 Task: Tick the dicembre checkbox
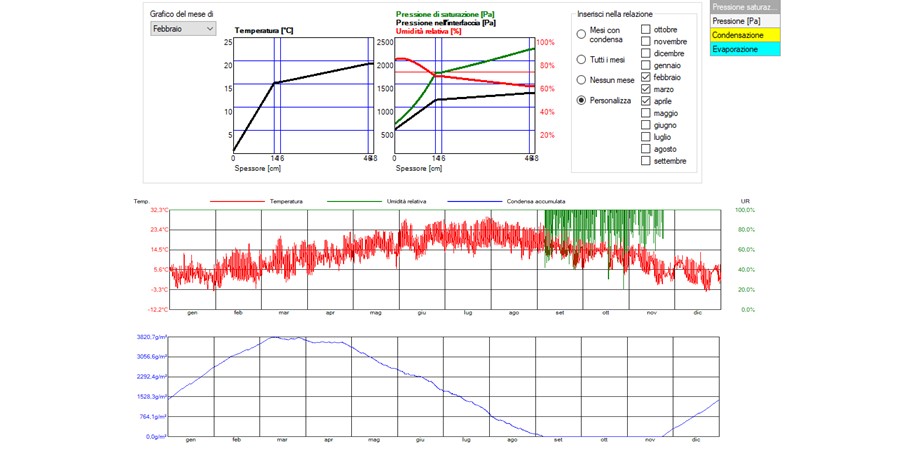pos(646,53)
